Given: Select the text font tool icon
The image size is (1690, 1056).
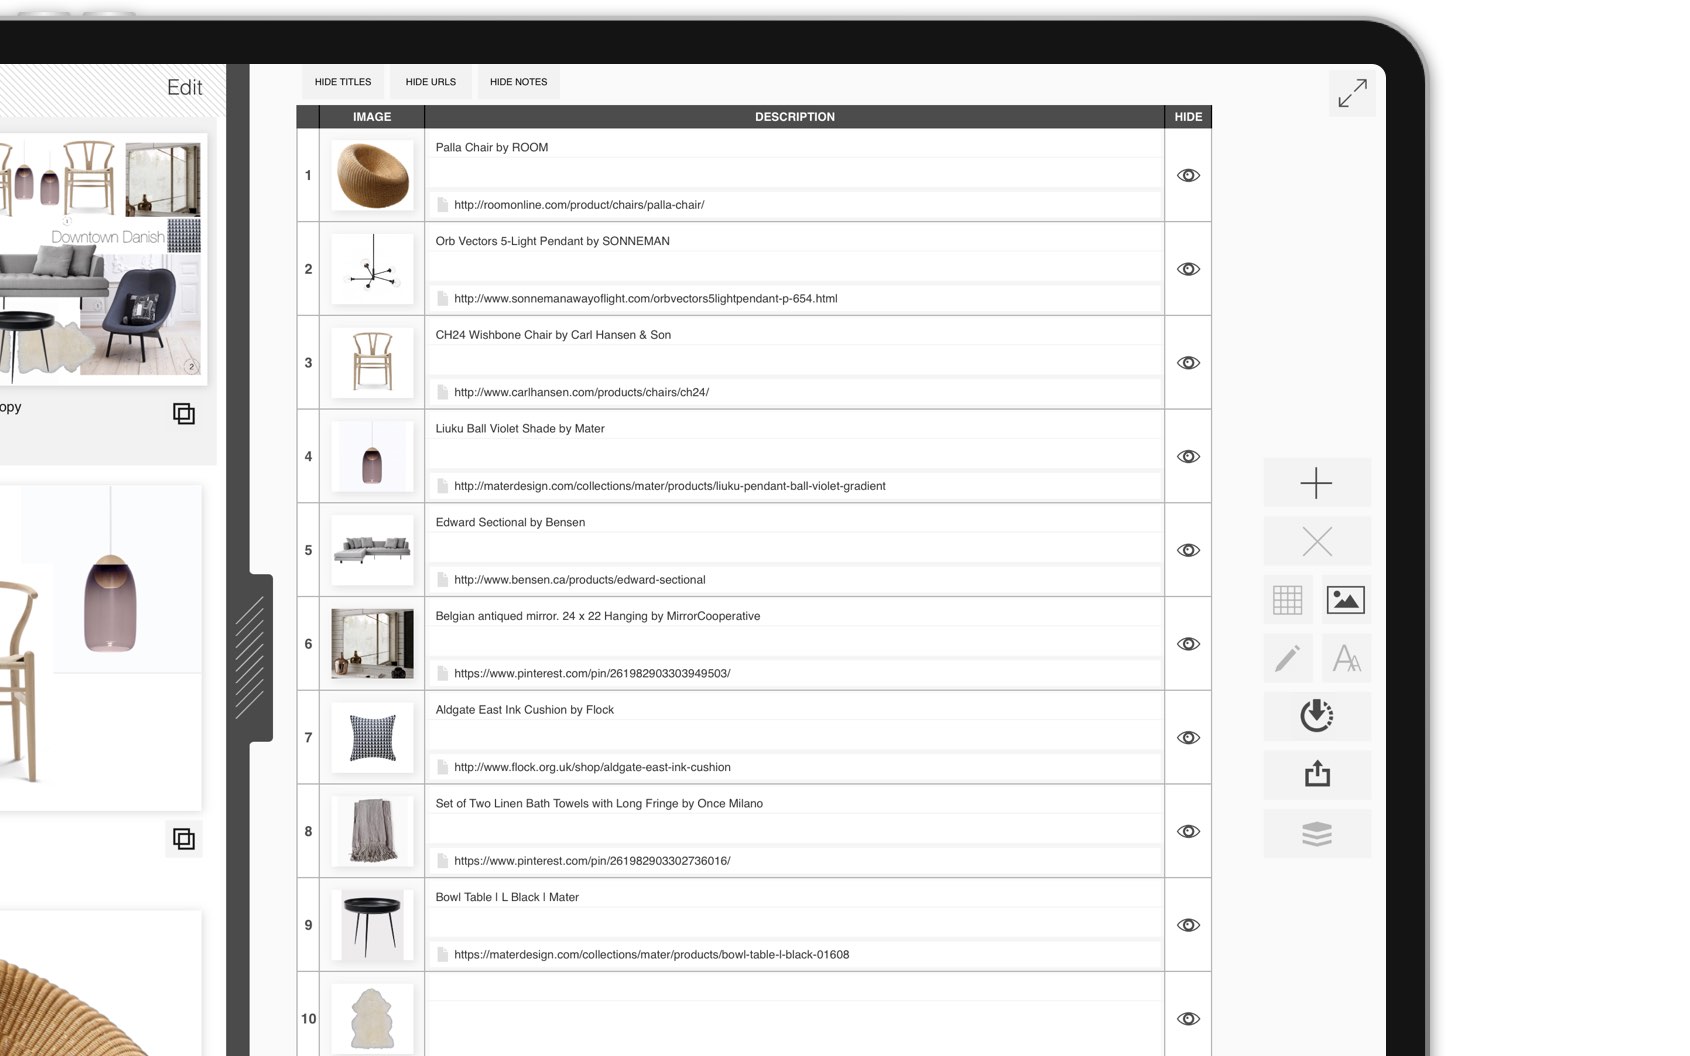Looking at the screenshot, I should [x=1345, y=658].
